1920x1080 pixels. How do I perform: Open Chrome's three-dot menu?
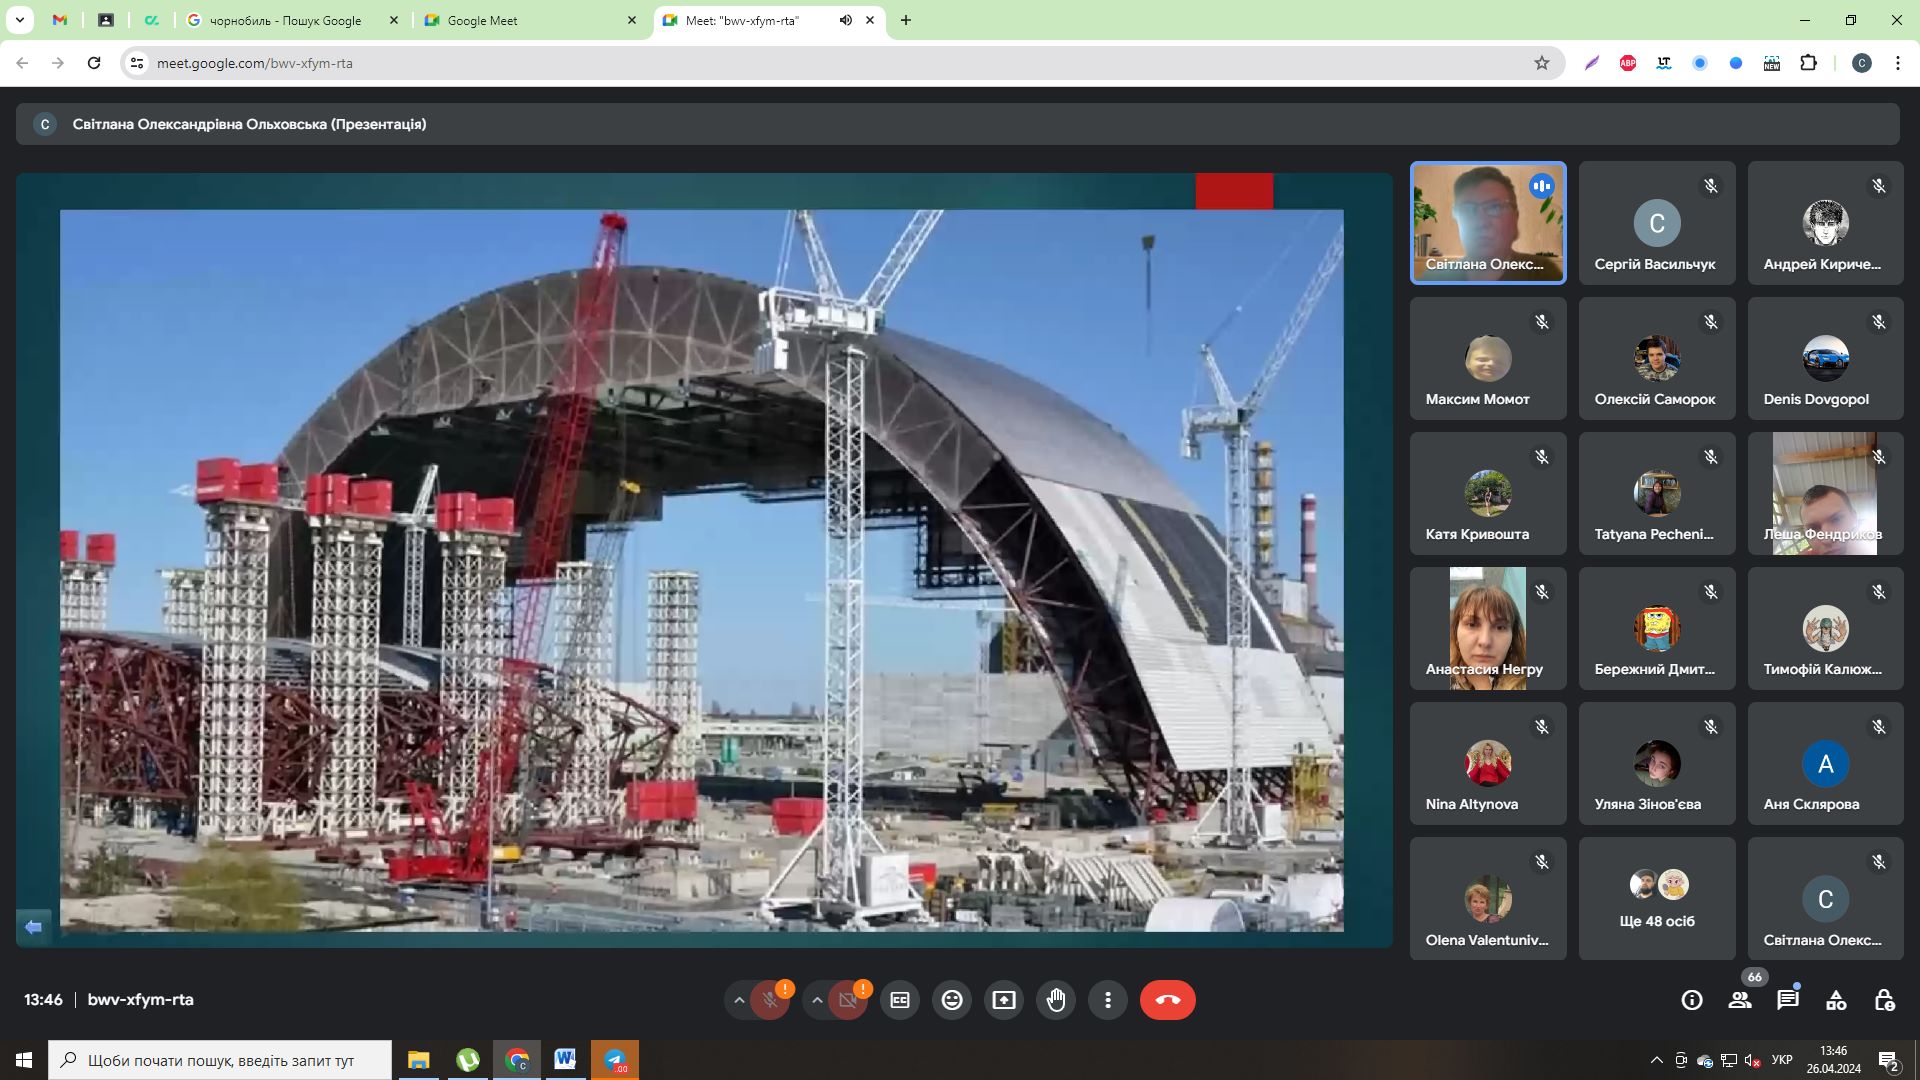coord(1898,63)
